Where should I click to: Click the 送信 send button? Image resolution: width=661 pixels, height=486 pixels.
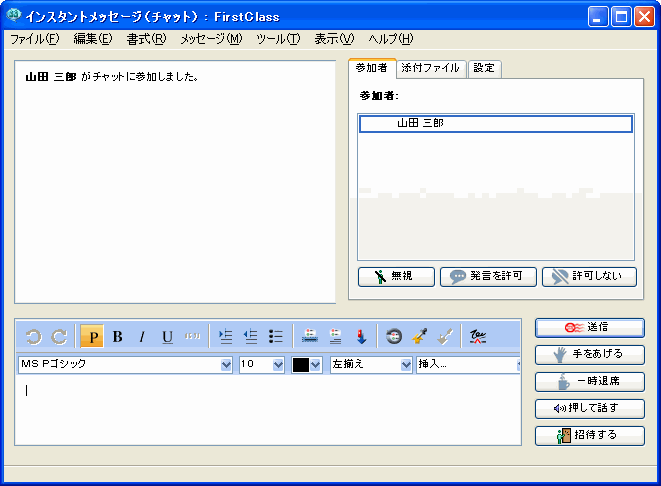point(589,327)
